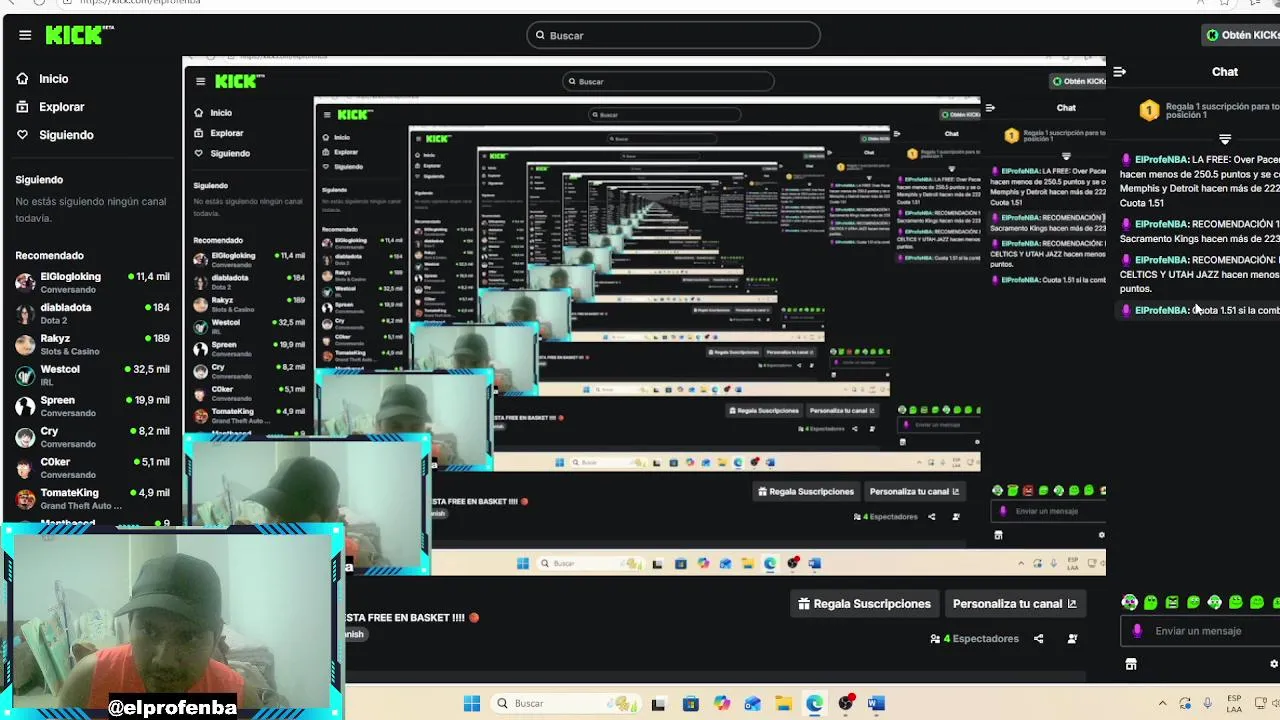Click ElProfeNBA name on LA FREE message

(x=1161, y=159)
